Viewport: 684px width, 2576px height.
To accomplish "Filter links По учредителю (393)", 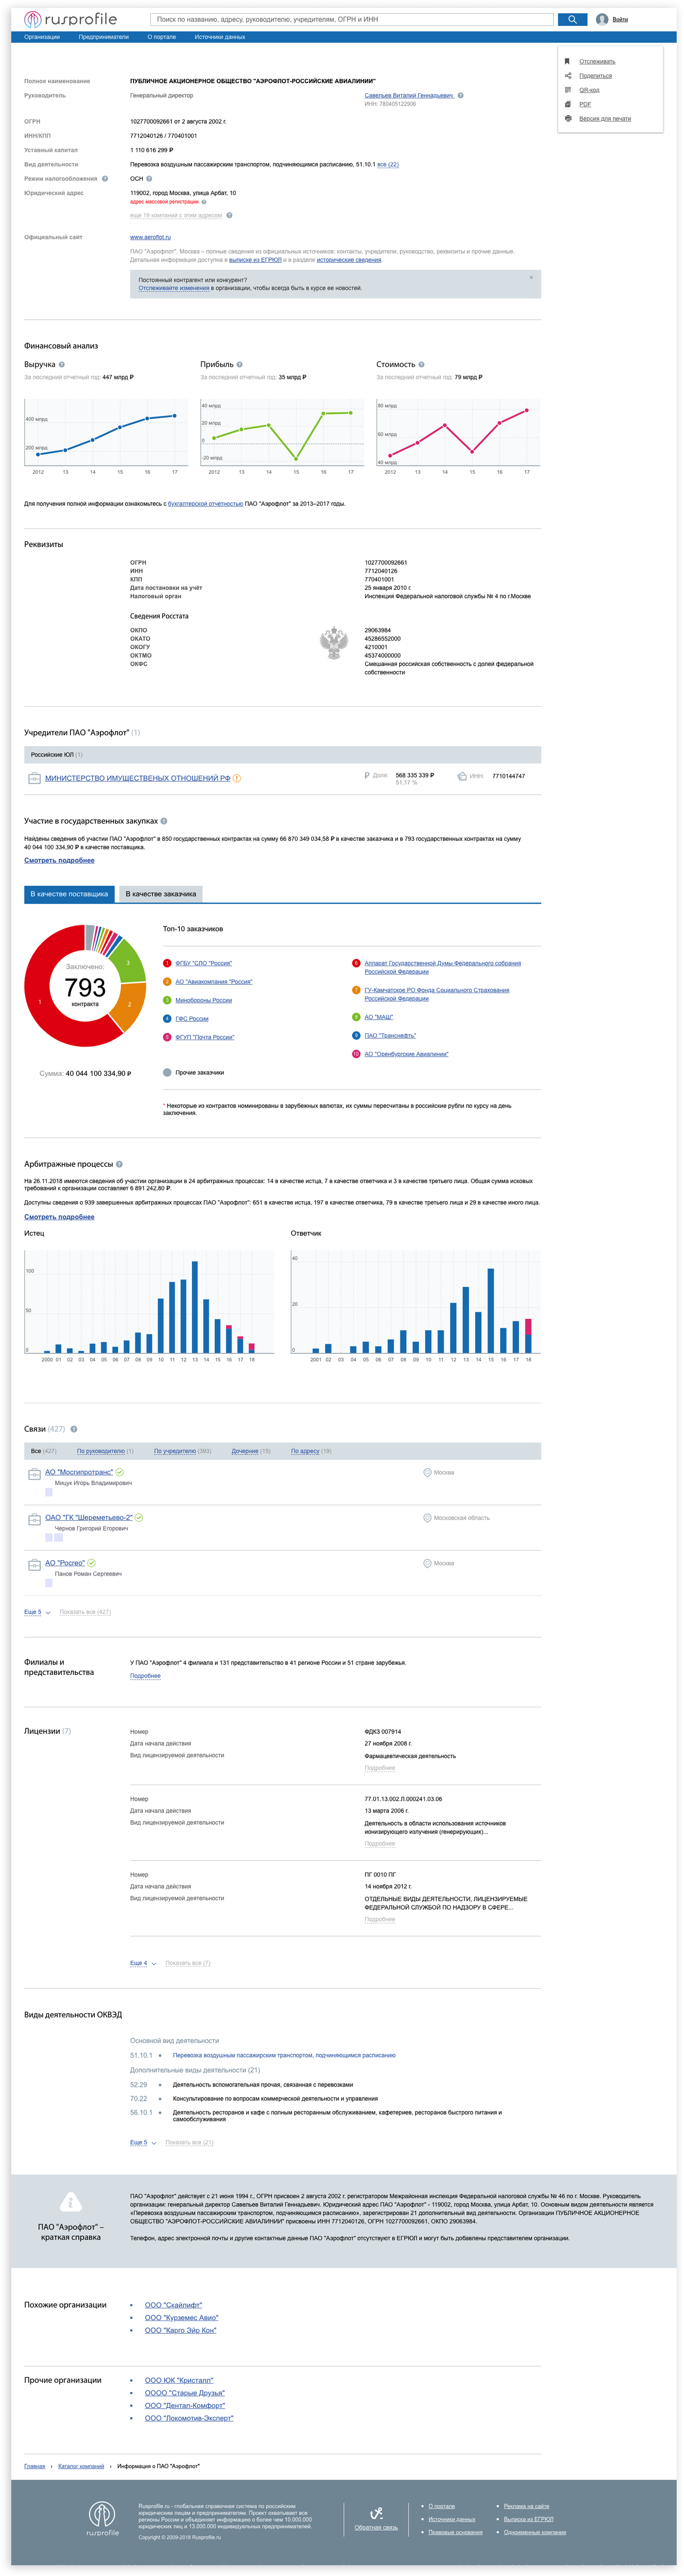I will click(x=182, y=1451).
